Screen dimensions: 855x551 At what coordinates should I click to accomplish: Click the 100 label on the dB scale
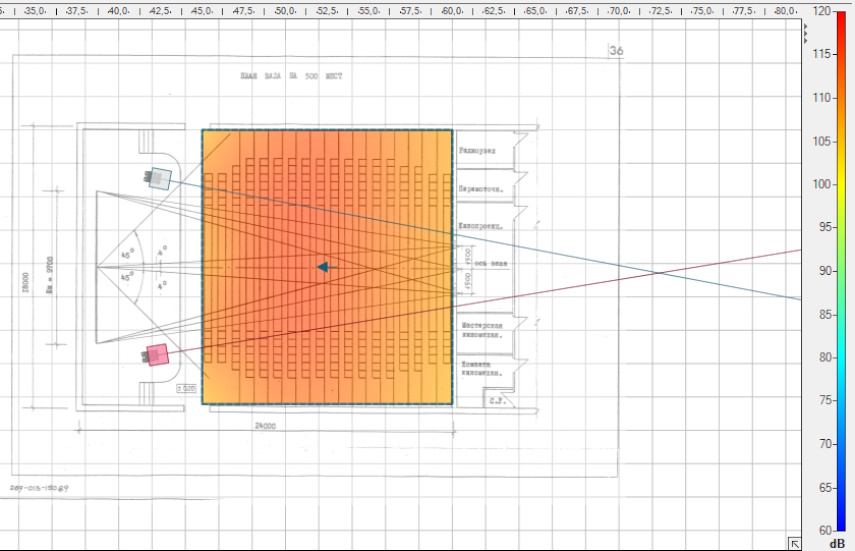coord(822,184)
